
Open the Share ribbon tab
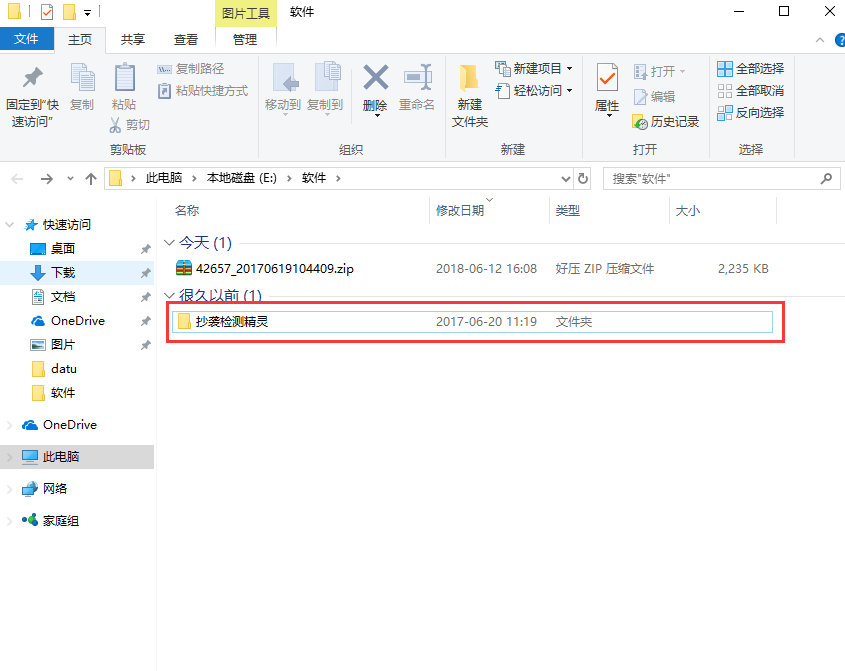coord(133,39)
